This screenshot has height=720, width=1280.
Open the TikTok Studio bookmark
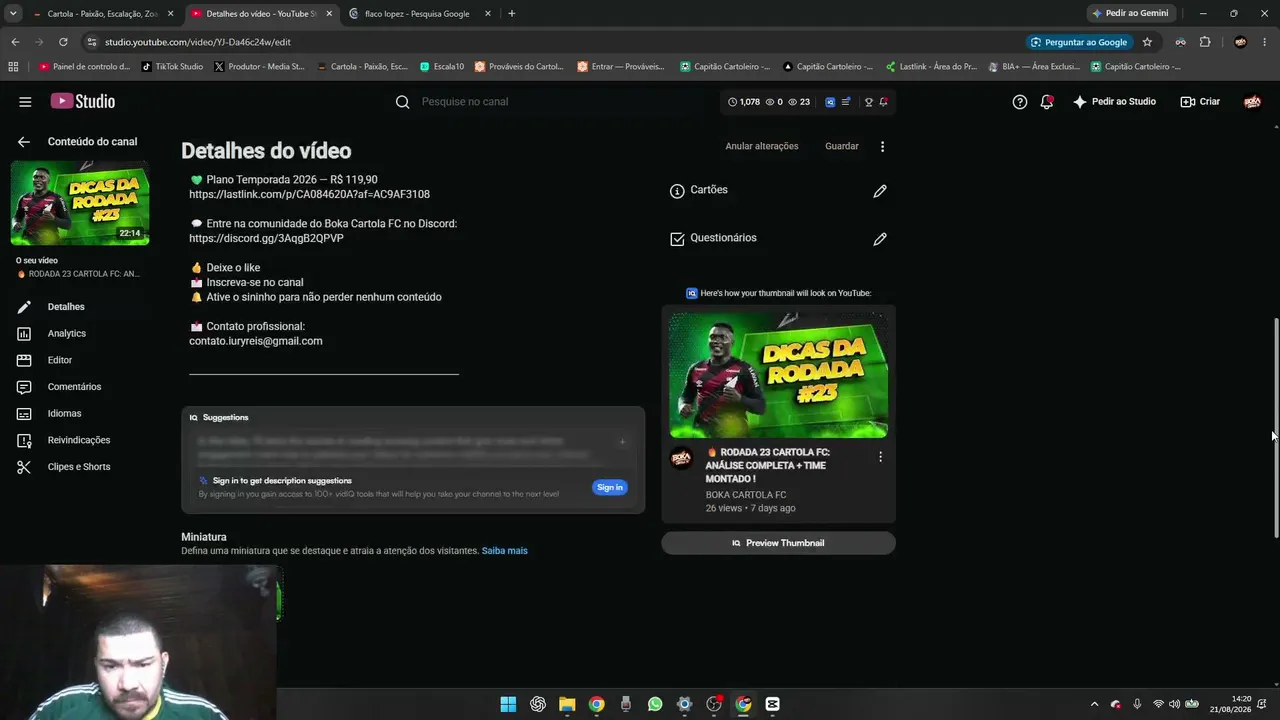[172, 67]
